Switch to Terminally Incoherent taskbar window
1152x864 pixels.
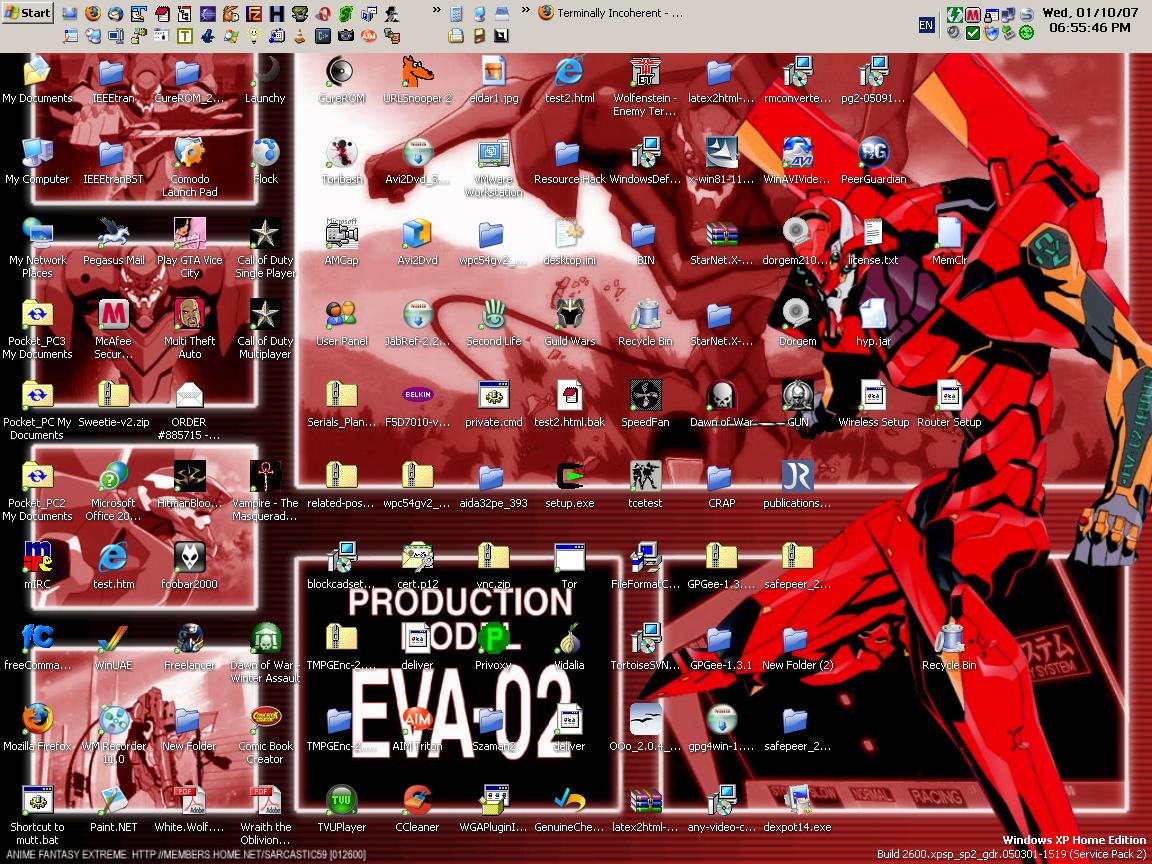point(612,13)
